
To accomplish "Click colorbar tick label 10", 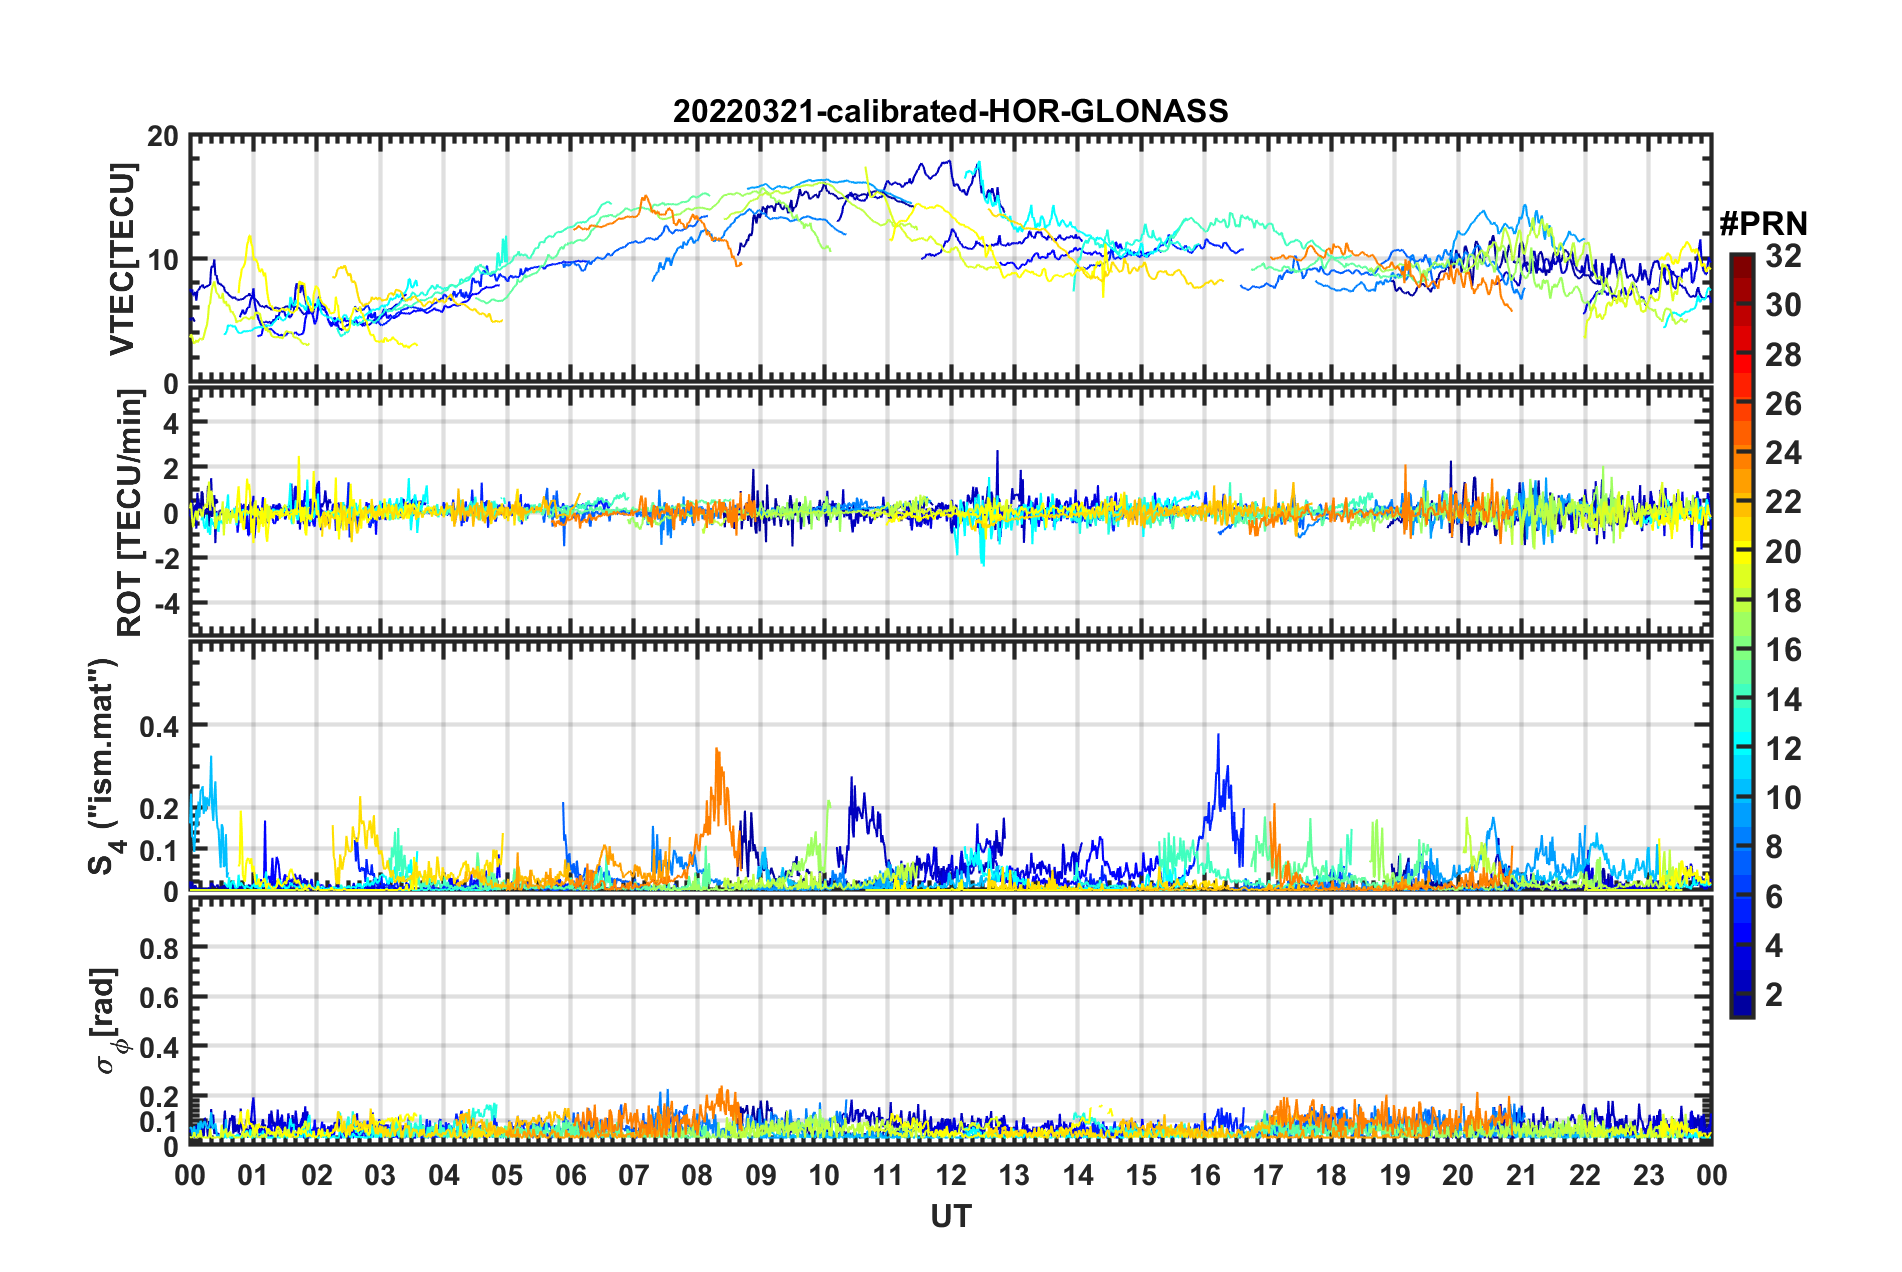I will click(x=1783, y=798).
